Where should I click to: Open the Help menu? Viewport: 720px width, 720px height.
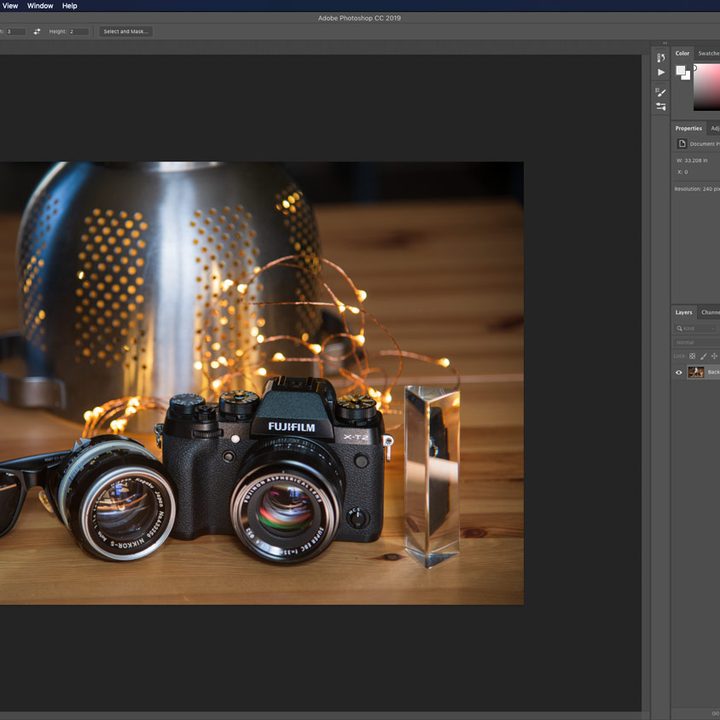click(x=69, y=6)
